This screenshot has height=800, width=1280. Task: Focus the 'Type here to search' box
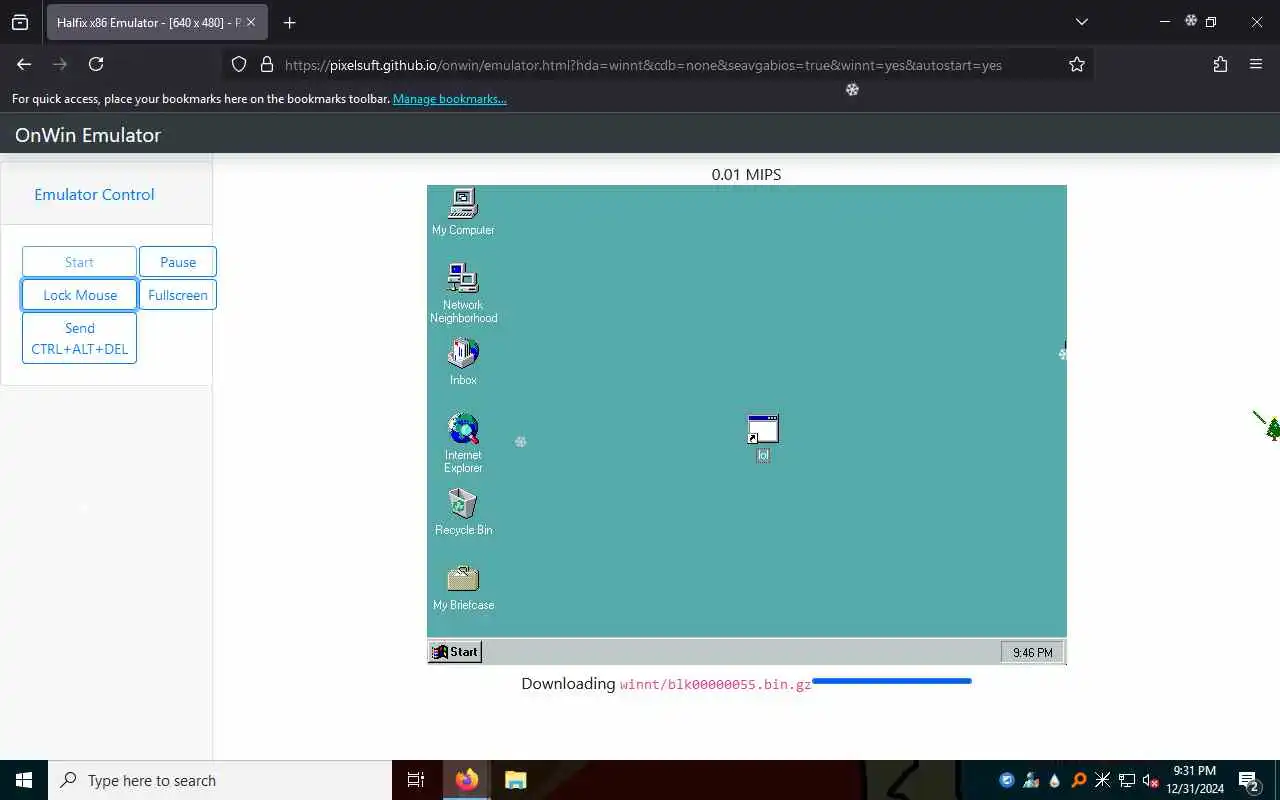[x=220, y=780]
